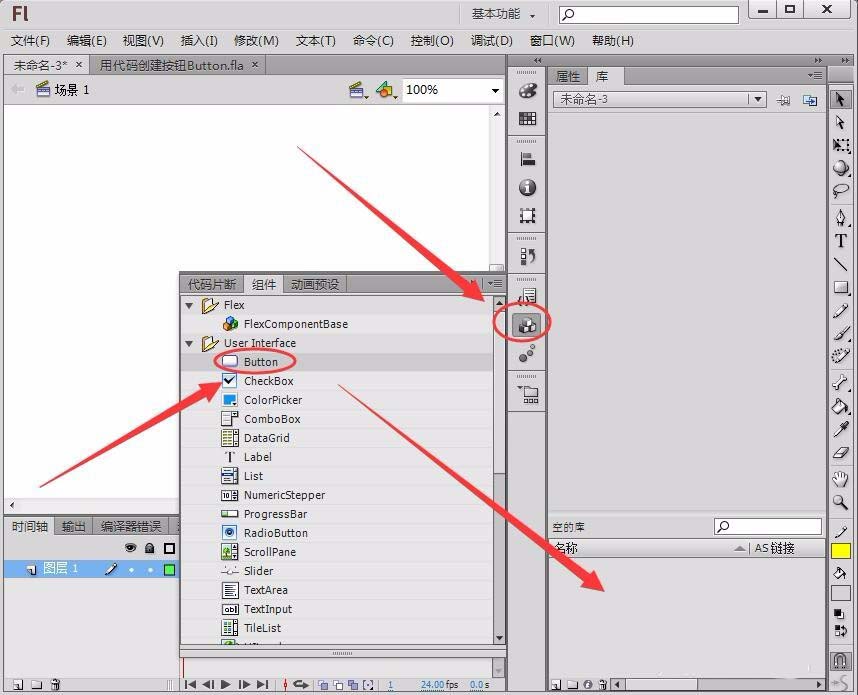Pick the Zoom magnifier tool
The height and width of the screenshot is (695, 858).
pyautogui.click(x=841, y=502)
